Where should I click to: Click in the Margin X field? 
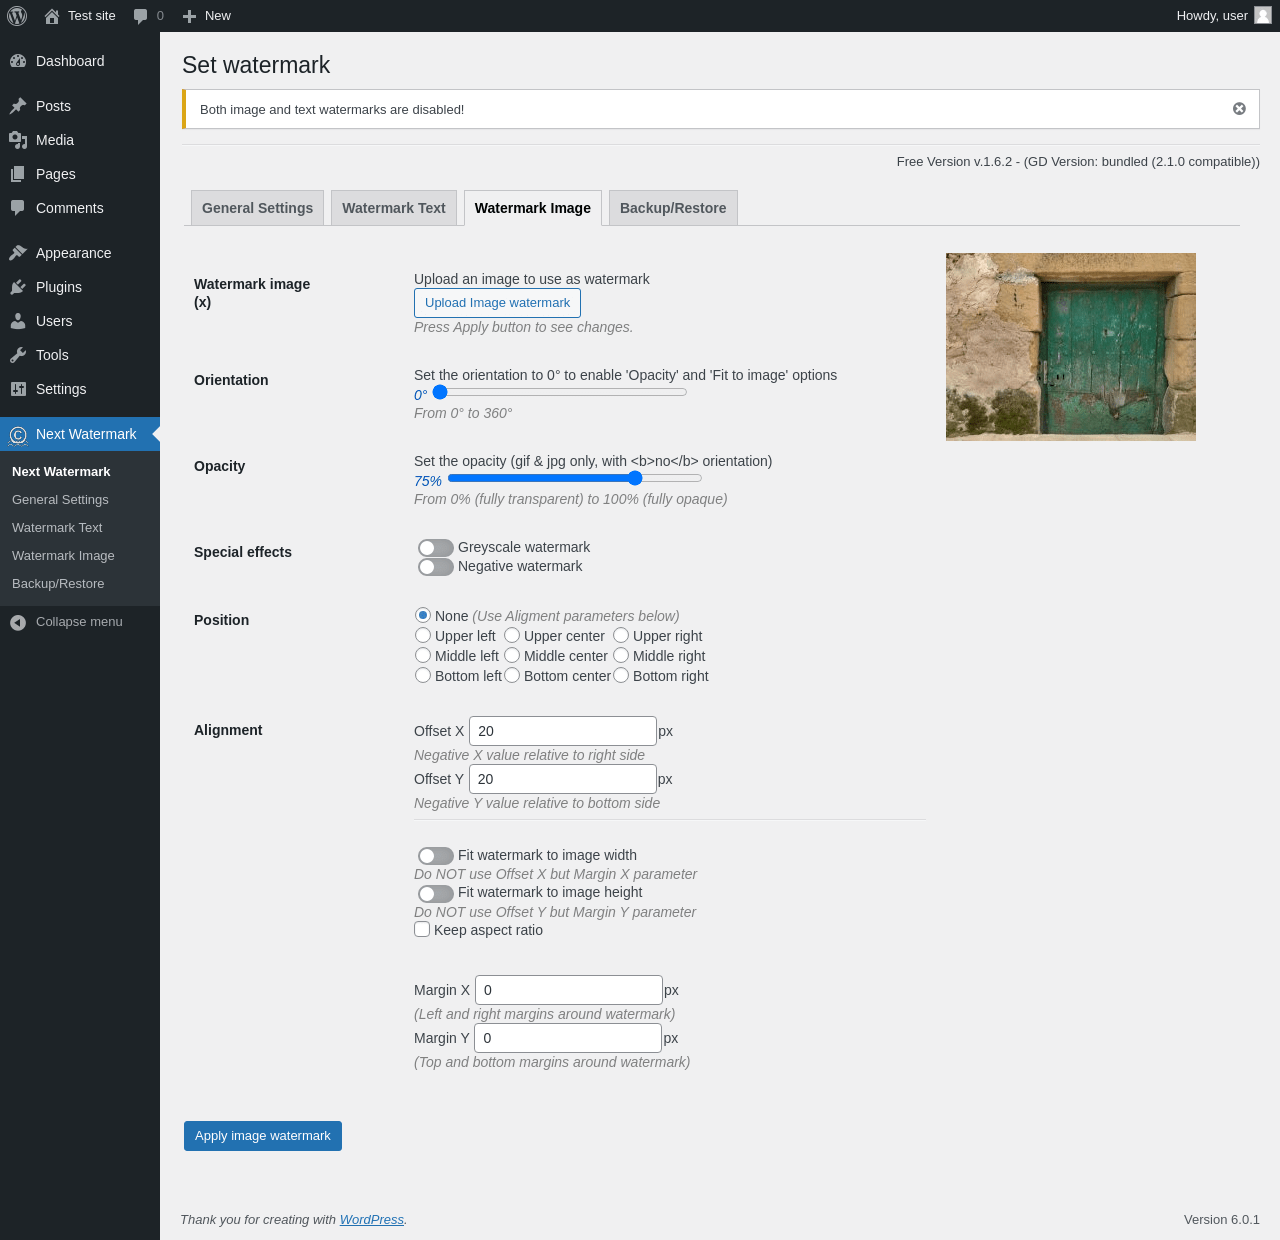pyautogui.click(x=569, y=990)
